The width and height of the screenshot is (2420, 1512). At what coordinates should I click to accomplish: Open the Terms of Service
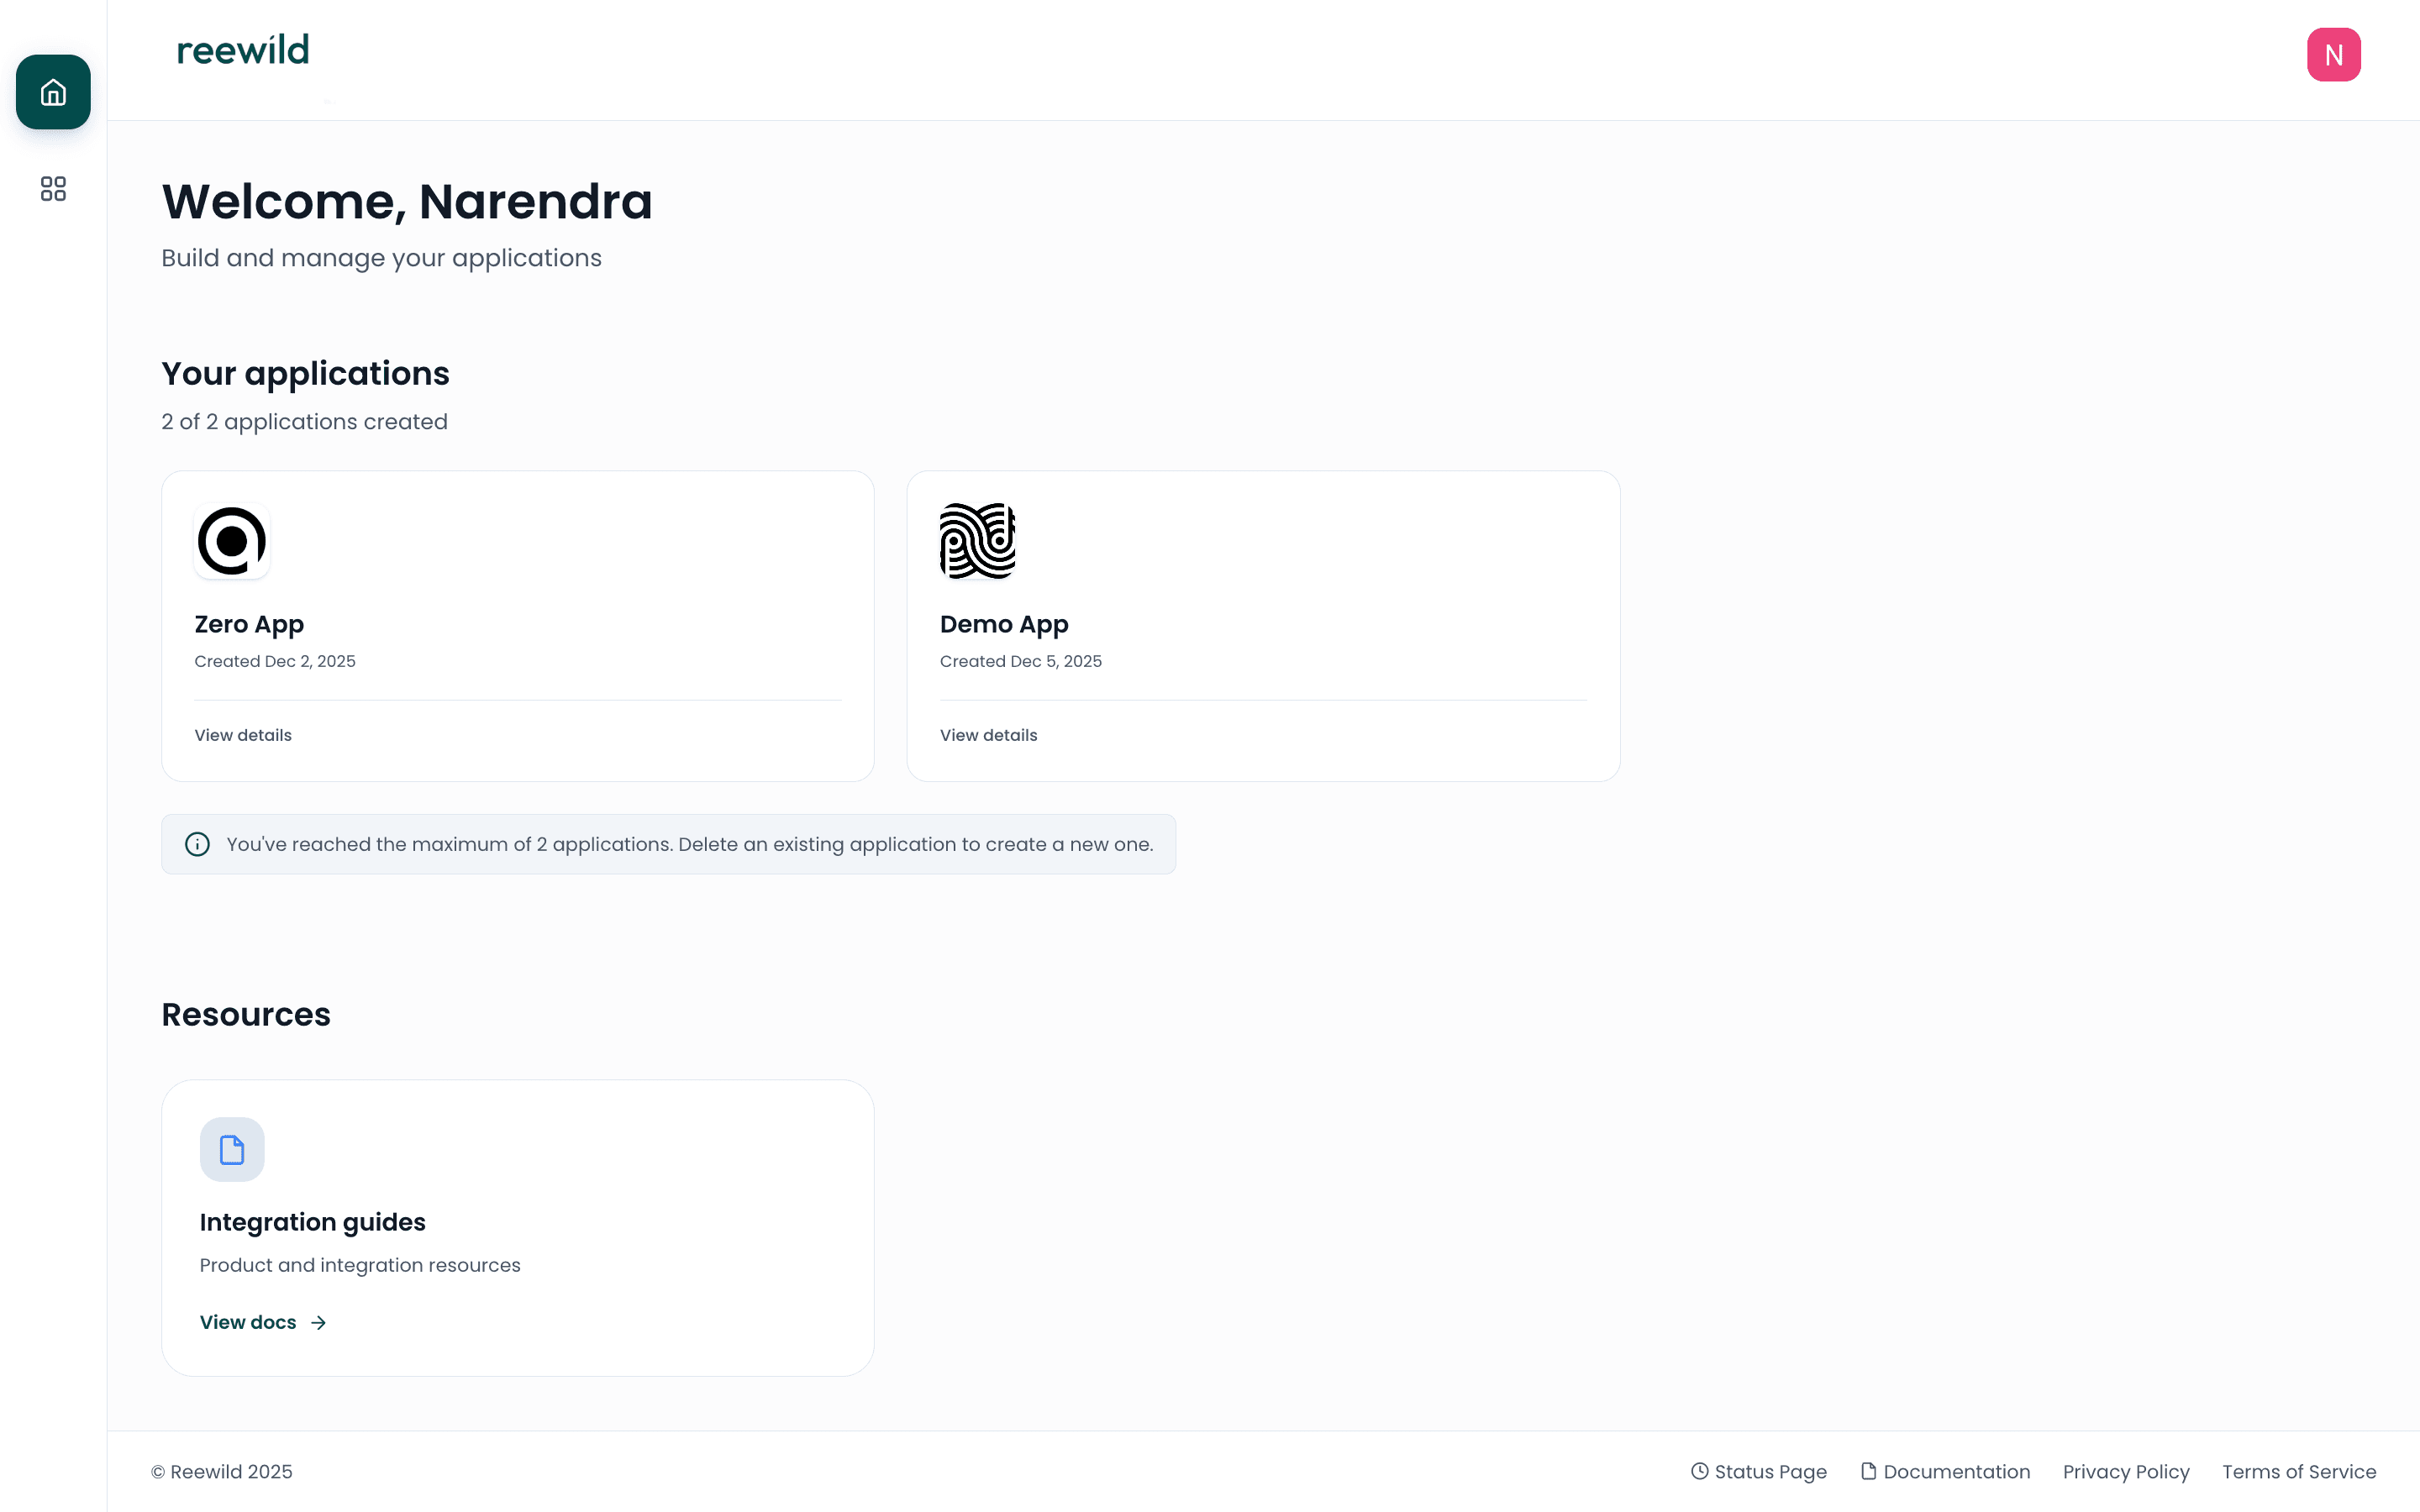[x=2298, y=1471]
